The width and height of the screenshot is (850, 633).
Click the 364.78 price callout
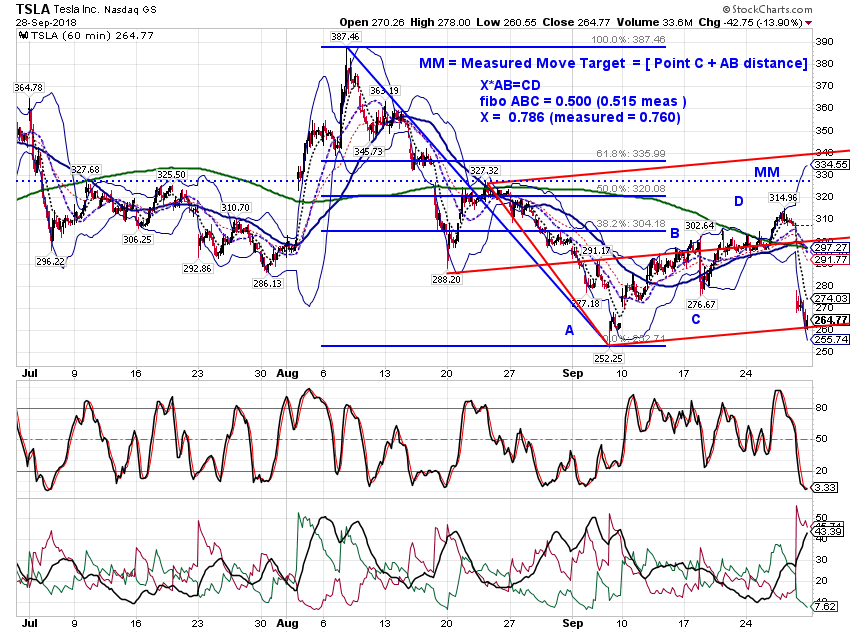[x=28, y=87]
